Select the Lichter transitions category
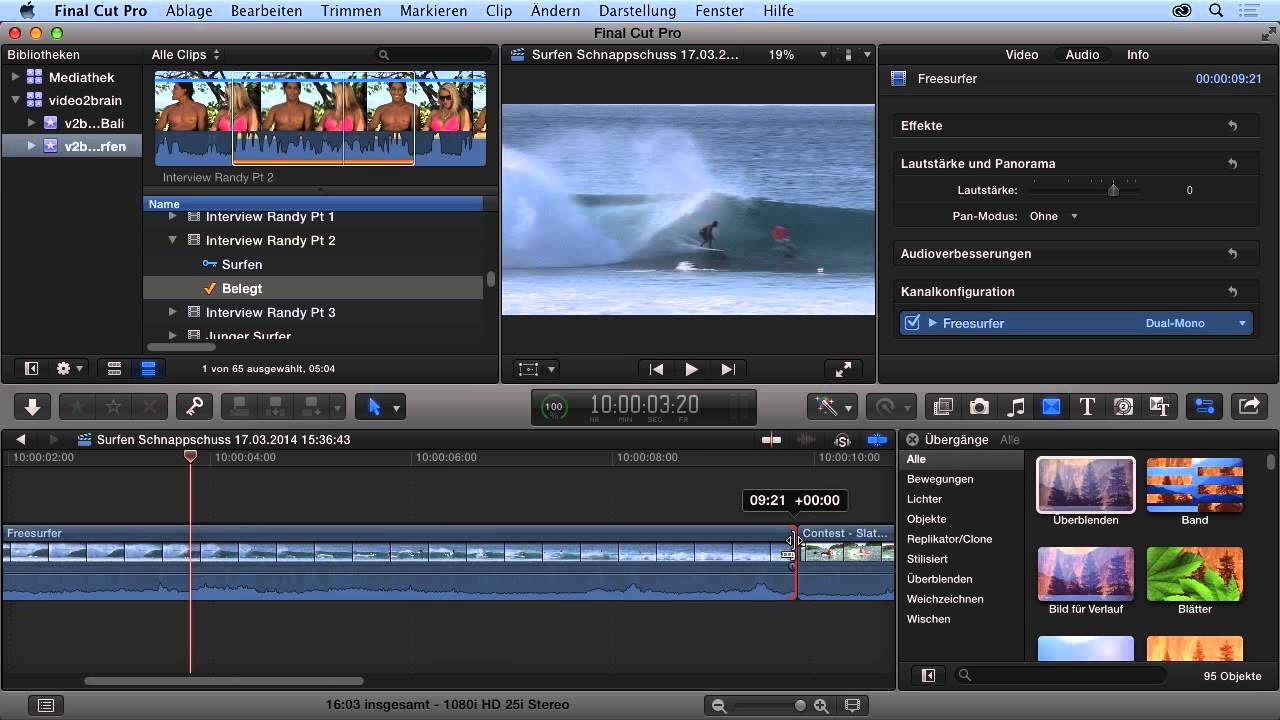The width and height of the screenshot is (1280, 720). coord(925,499)
